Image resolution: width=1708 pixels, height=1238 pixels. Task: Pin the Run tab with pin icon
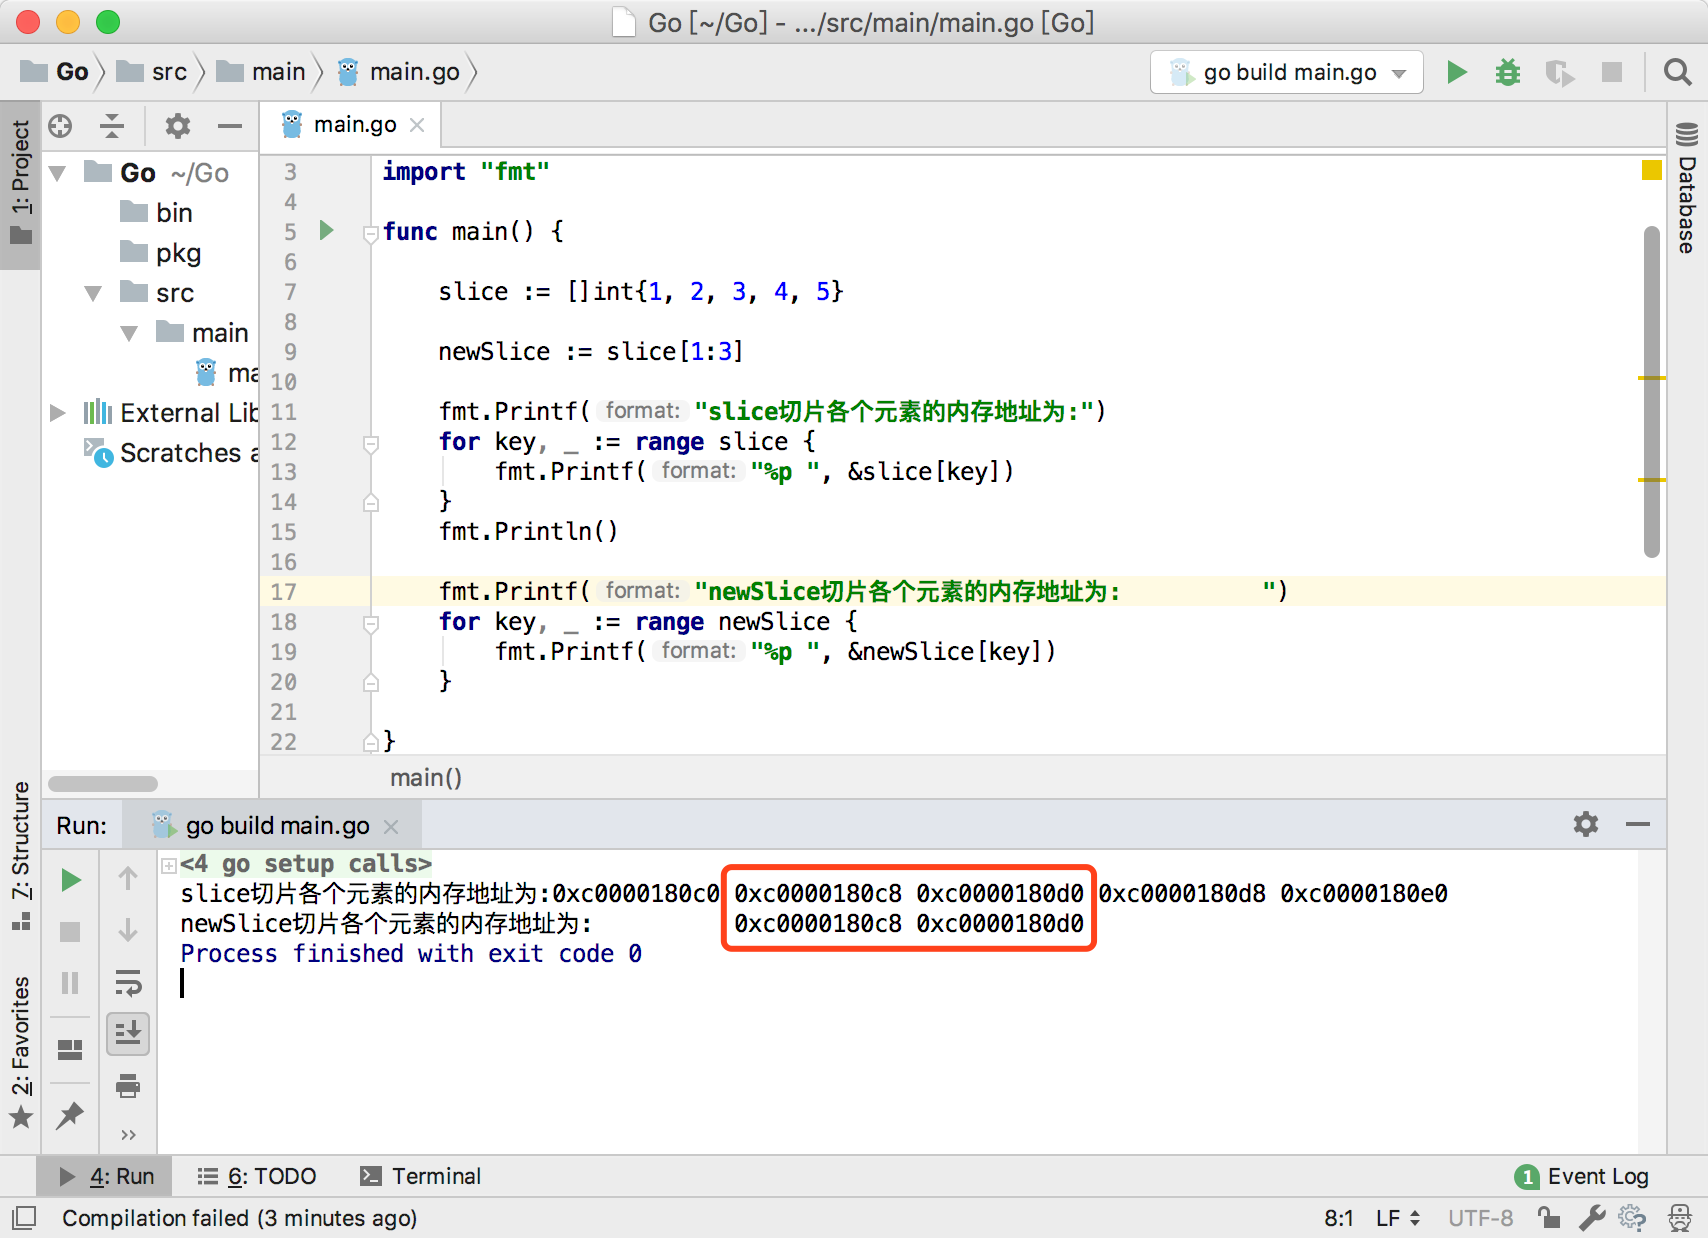[x=70, y=1115]
